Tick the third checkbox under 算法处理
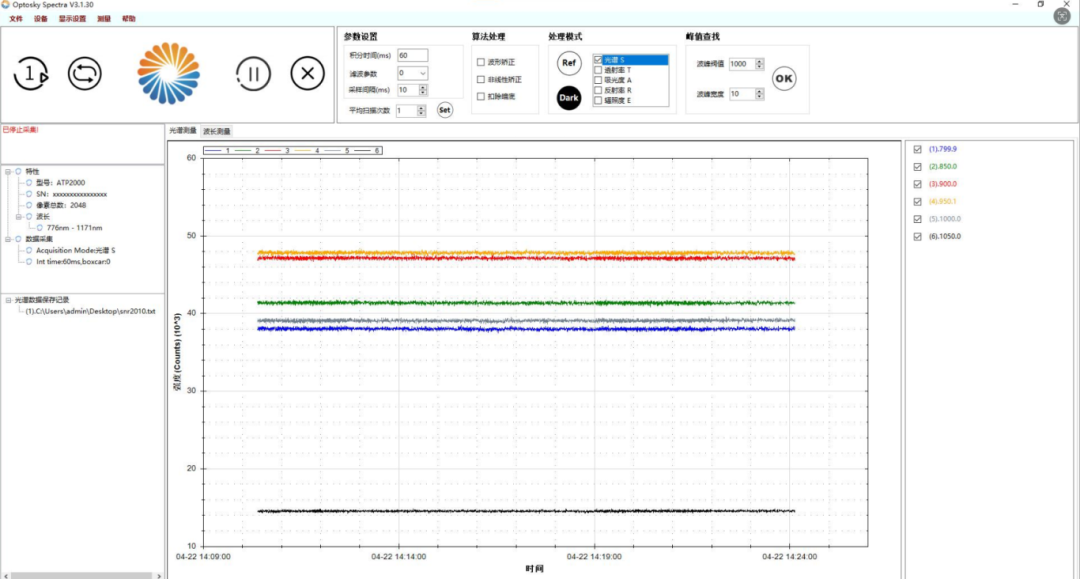 pos(481,96)
